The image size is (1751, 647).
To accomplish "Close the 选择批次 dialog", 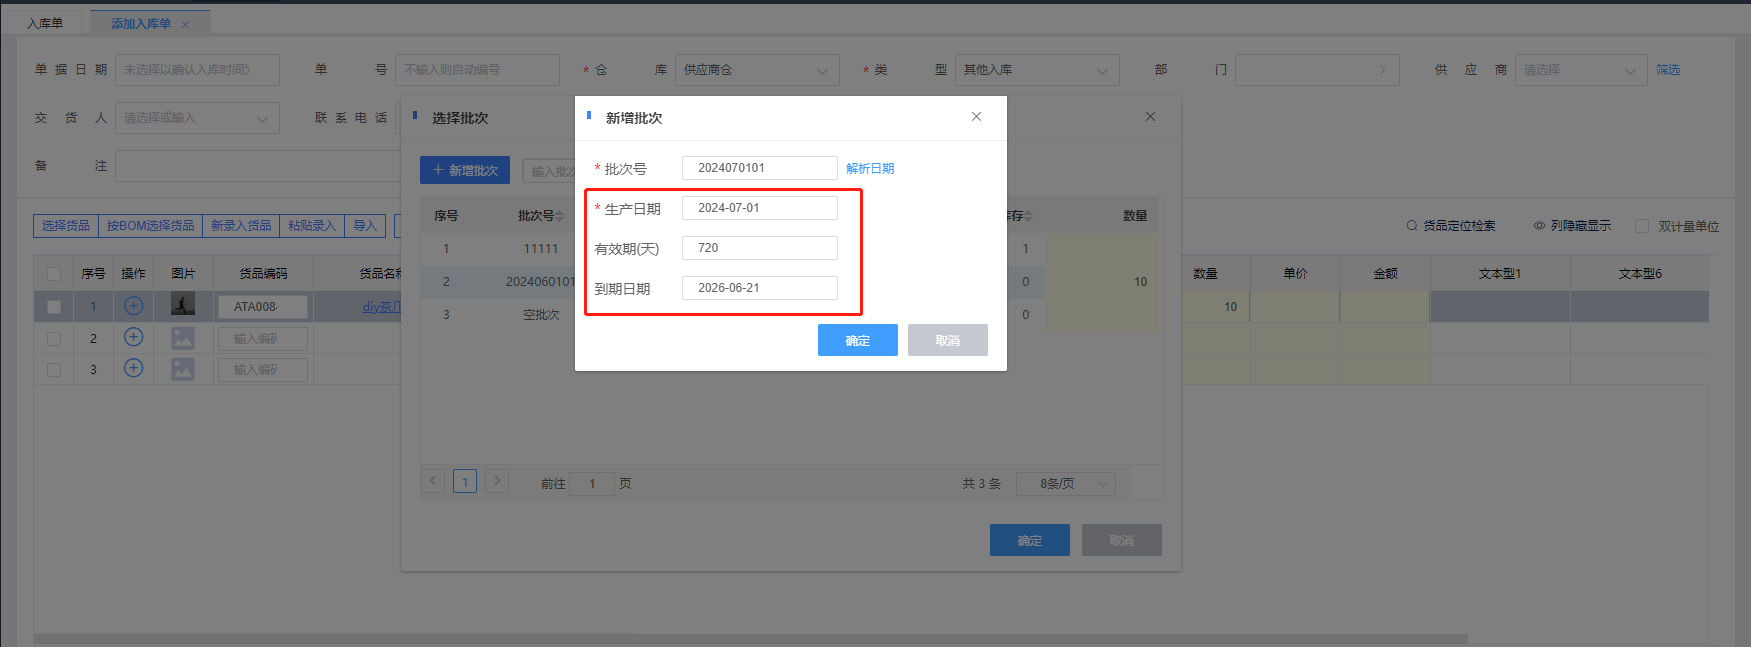I will coord(1150,117).
